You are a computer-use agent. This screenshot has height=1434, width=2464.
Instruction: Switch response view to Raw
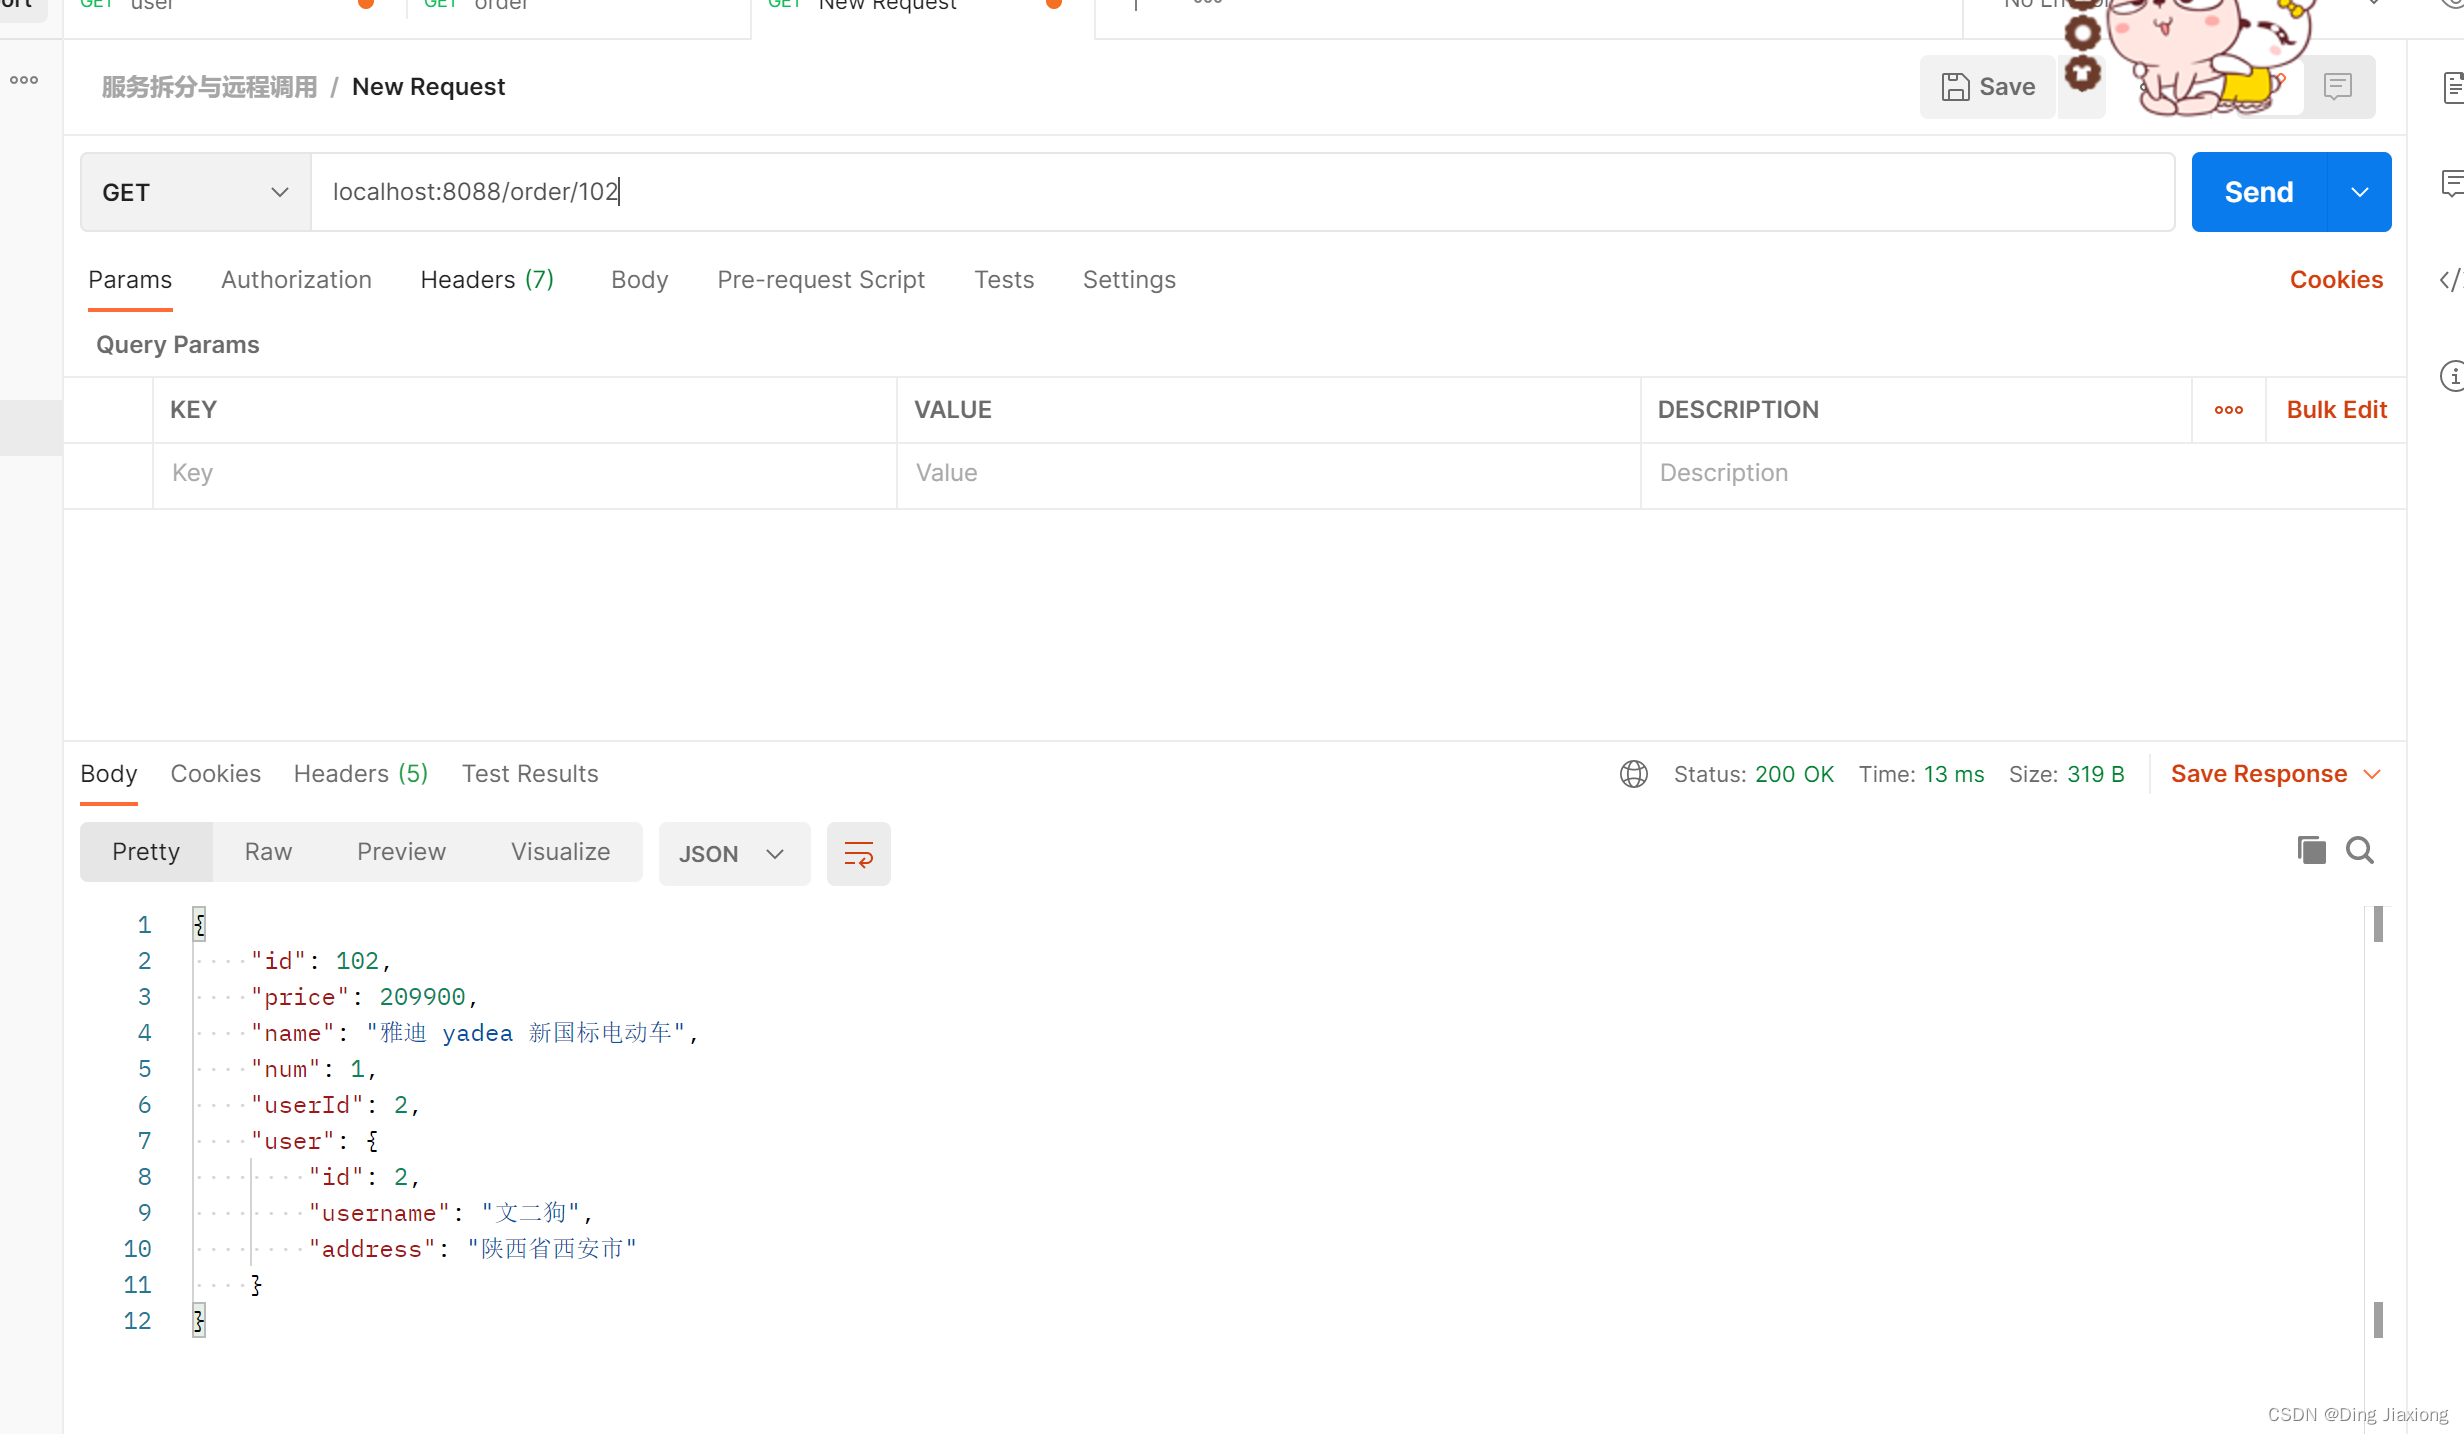pos(268,852)
